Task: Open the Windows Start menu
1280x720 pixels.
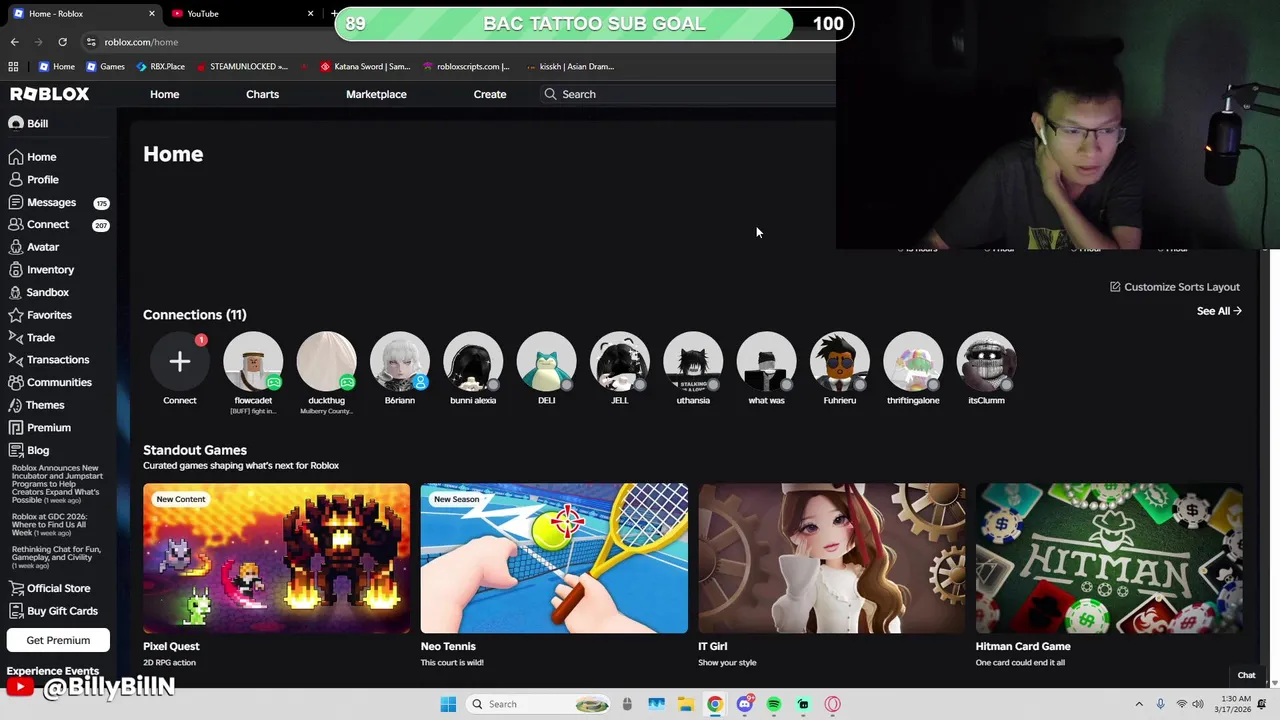Action: 448,704
